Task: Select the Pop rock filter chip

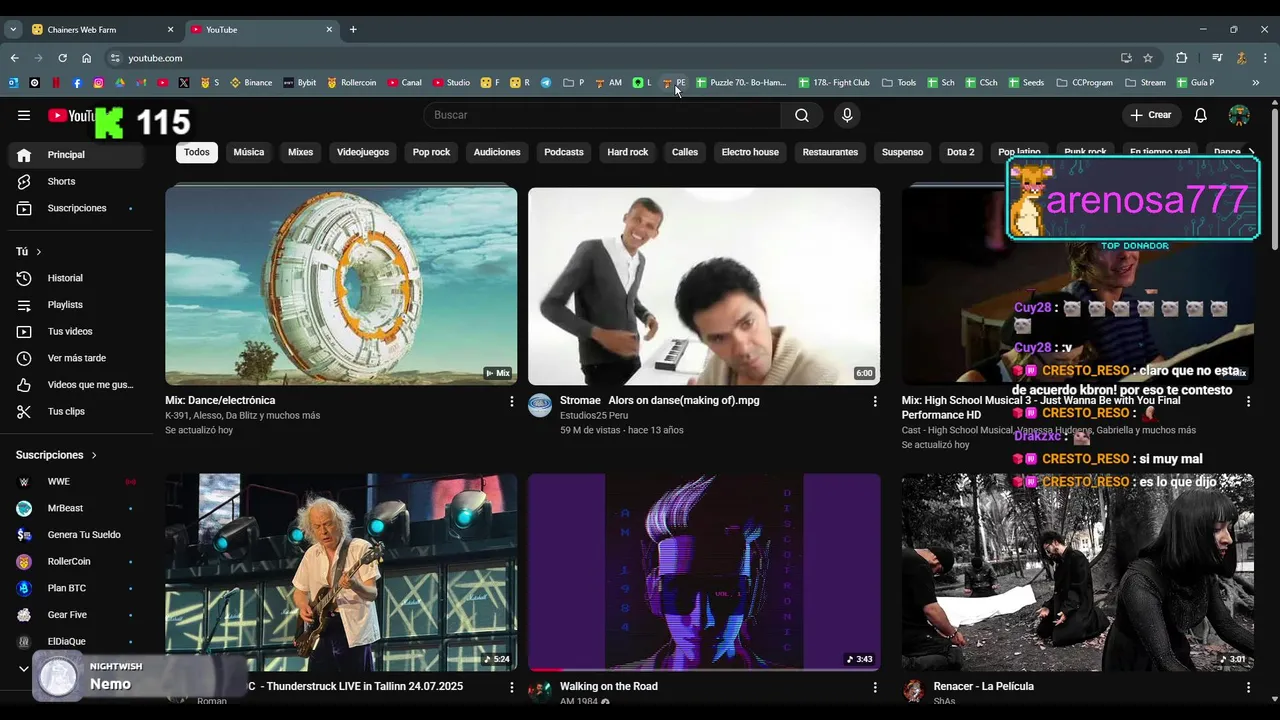Action: [x=431, y=152]
